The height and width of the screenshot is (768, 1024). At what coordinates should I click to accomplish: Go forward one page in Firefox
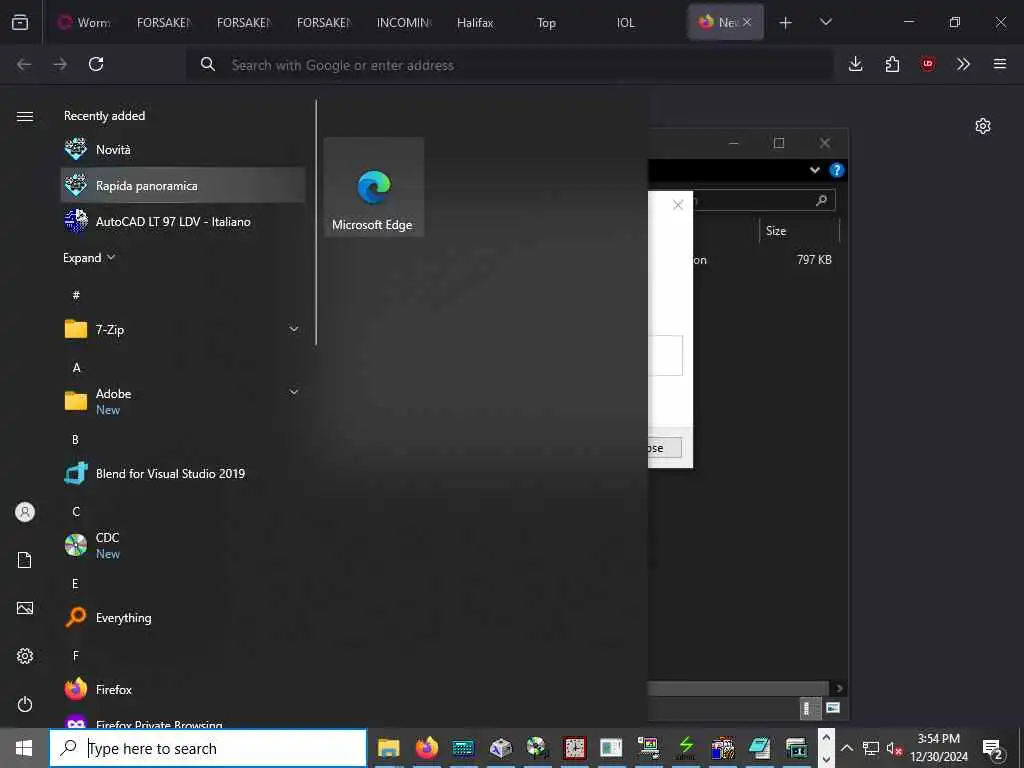pos(60,64)
